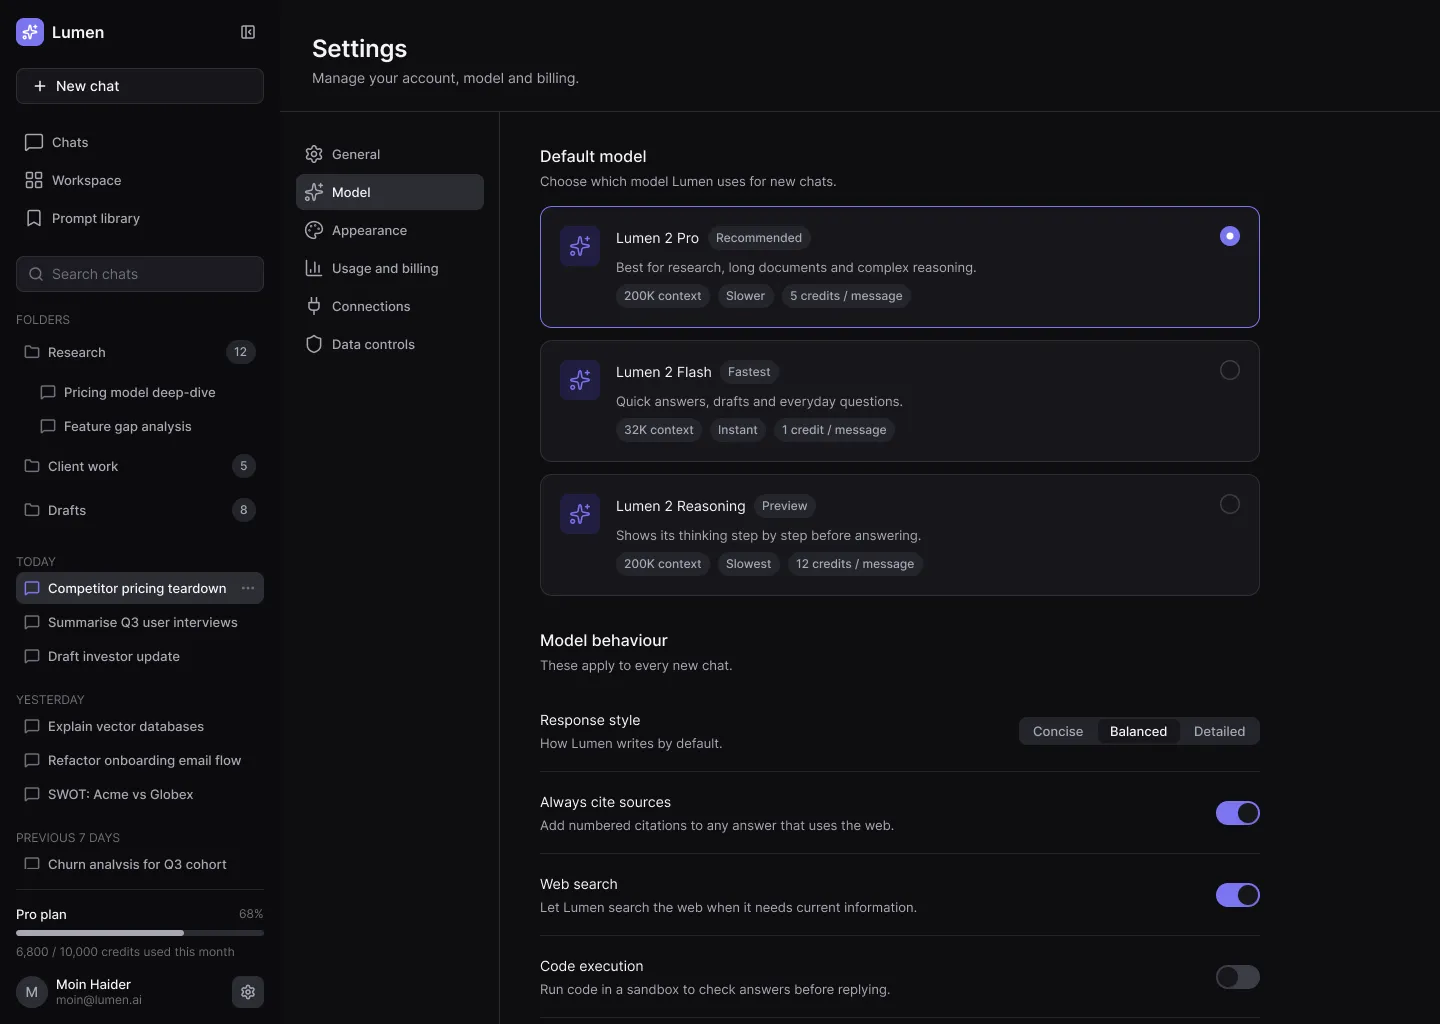
Task: Click the Workspace grid icon
Action: [34, 180]
